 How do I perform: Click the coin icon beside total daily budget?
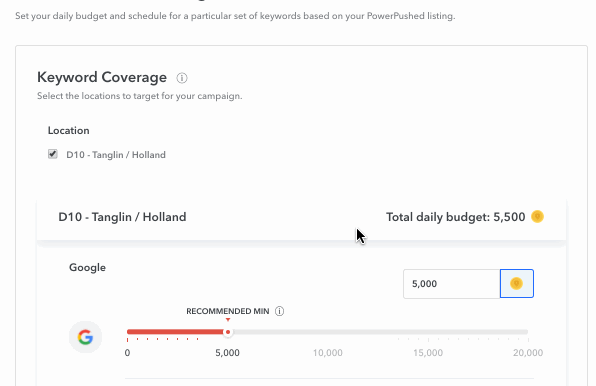pos(537,217)
